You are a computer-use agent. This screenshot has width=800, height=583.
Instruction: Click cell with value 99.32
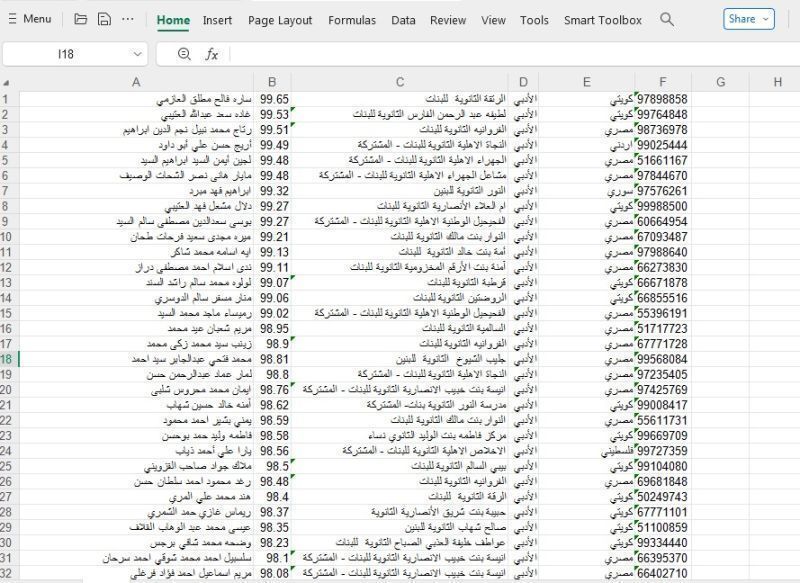(x=272, y=191)
